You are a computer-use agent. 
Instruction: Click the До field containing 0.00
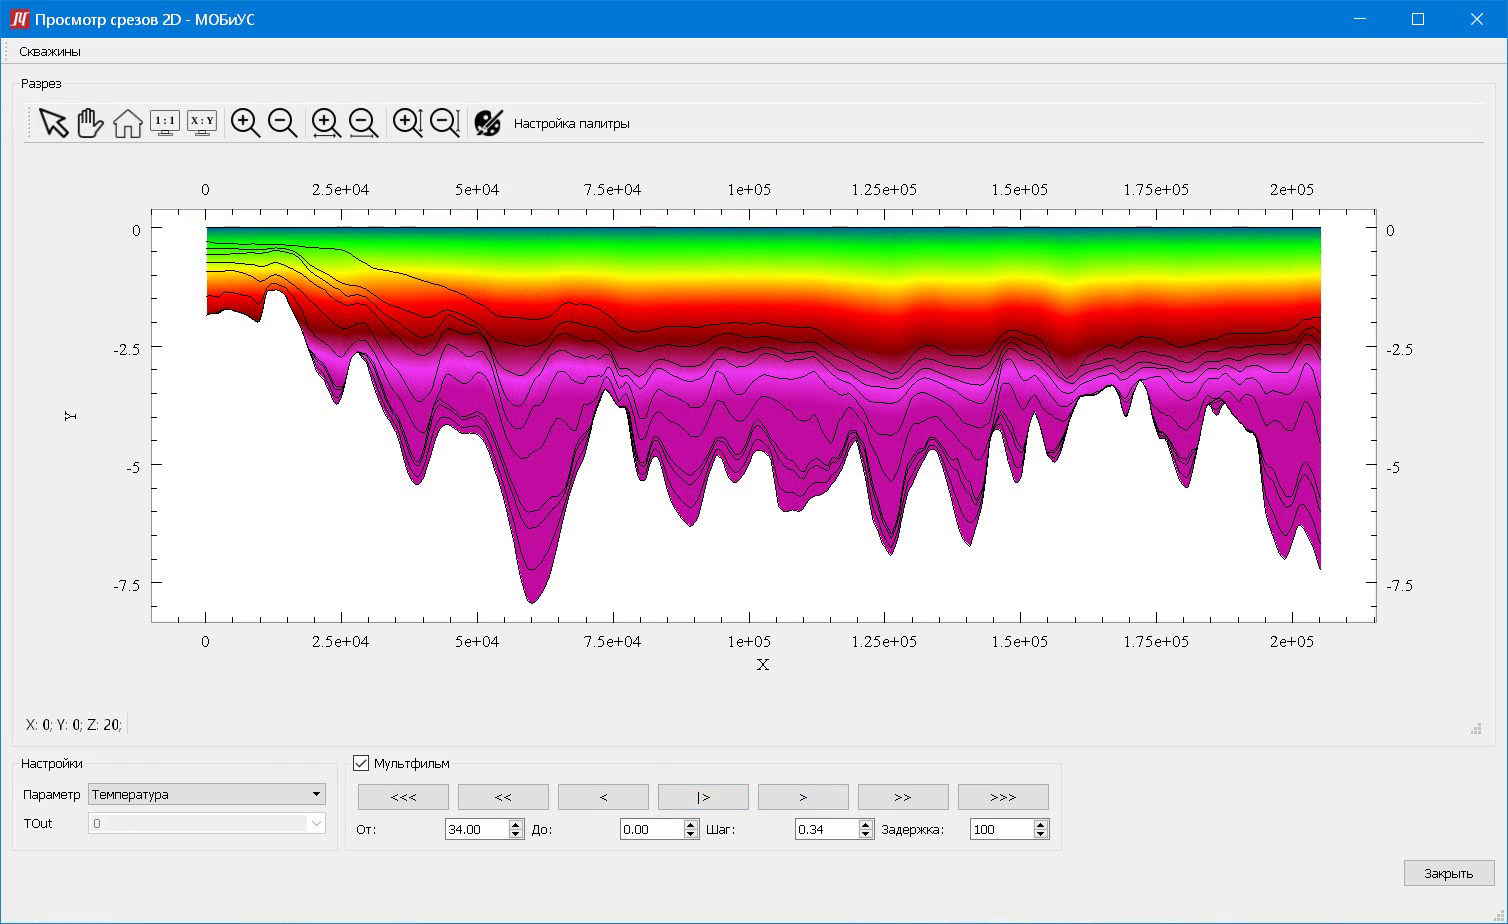click(x=652, y=829)
